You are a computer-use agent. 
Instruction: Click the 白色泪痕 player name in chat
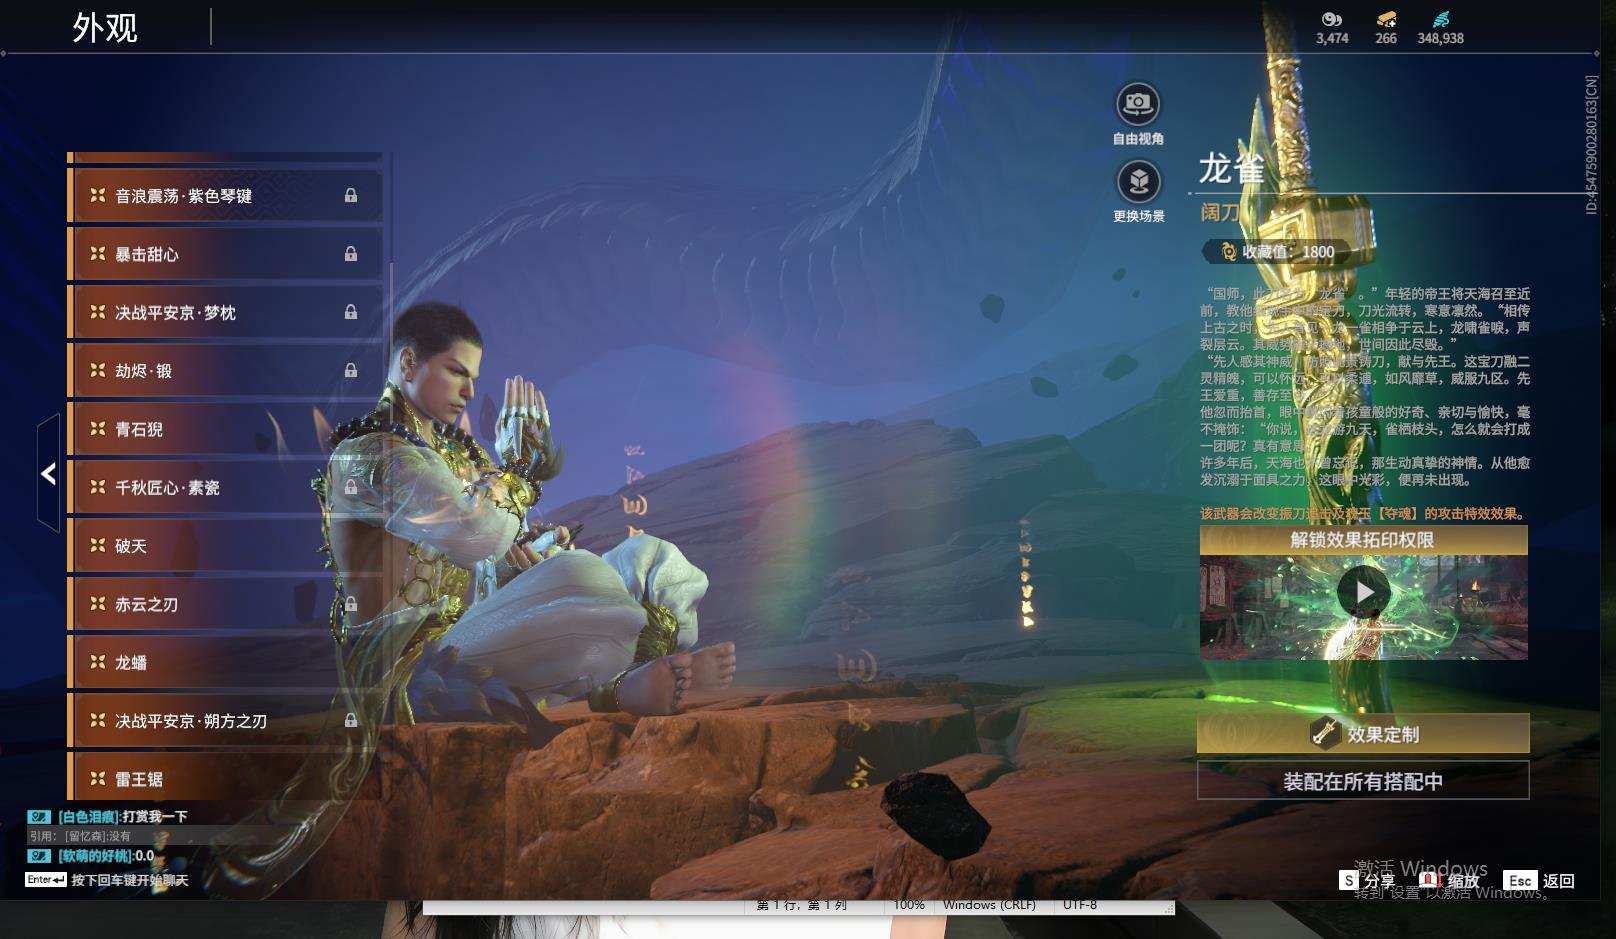tap(88, 817)
